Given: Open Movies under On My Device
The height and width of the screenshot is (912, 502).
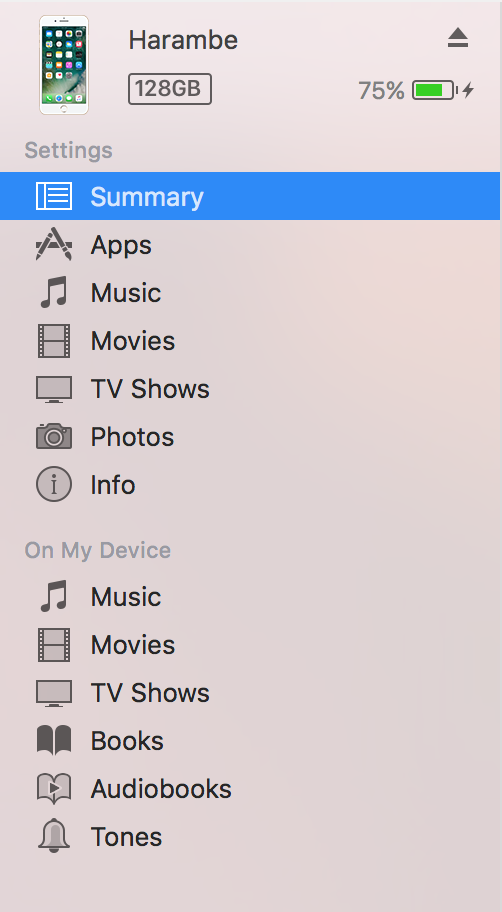Looking at the screenshot, I should (x=250, y=645).
